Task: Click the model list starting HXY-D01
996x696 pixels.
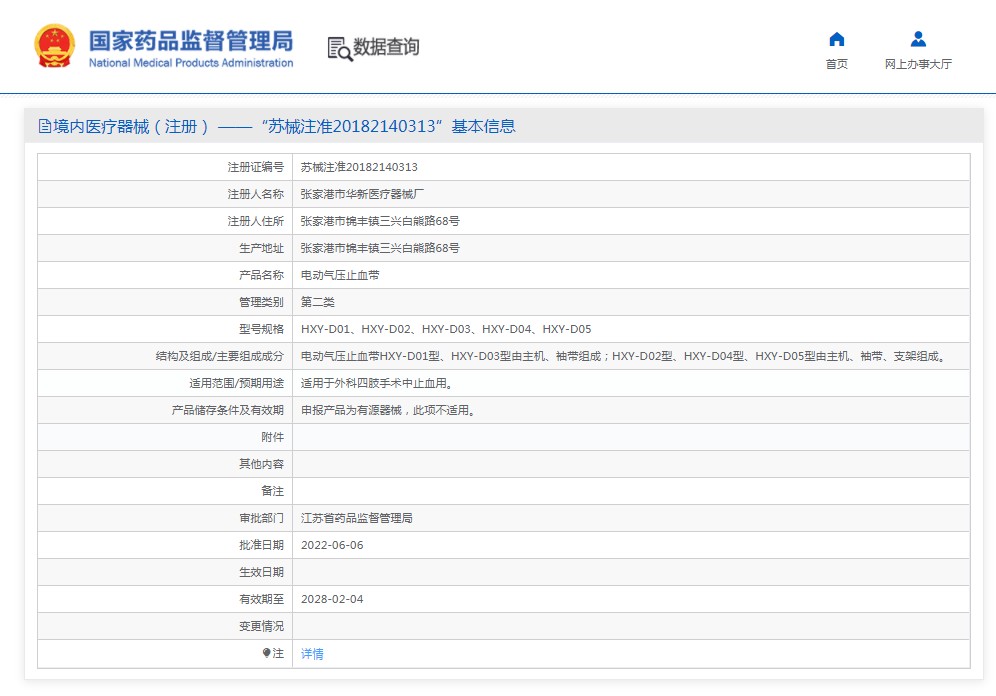Action: (x=446, y=329)
